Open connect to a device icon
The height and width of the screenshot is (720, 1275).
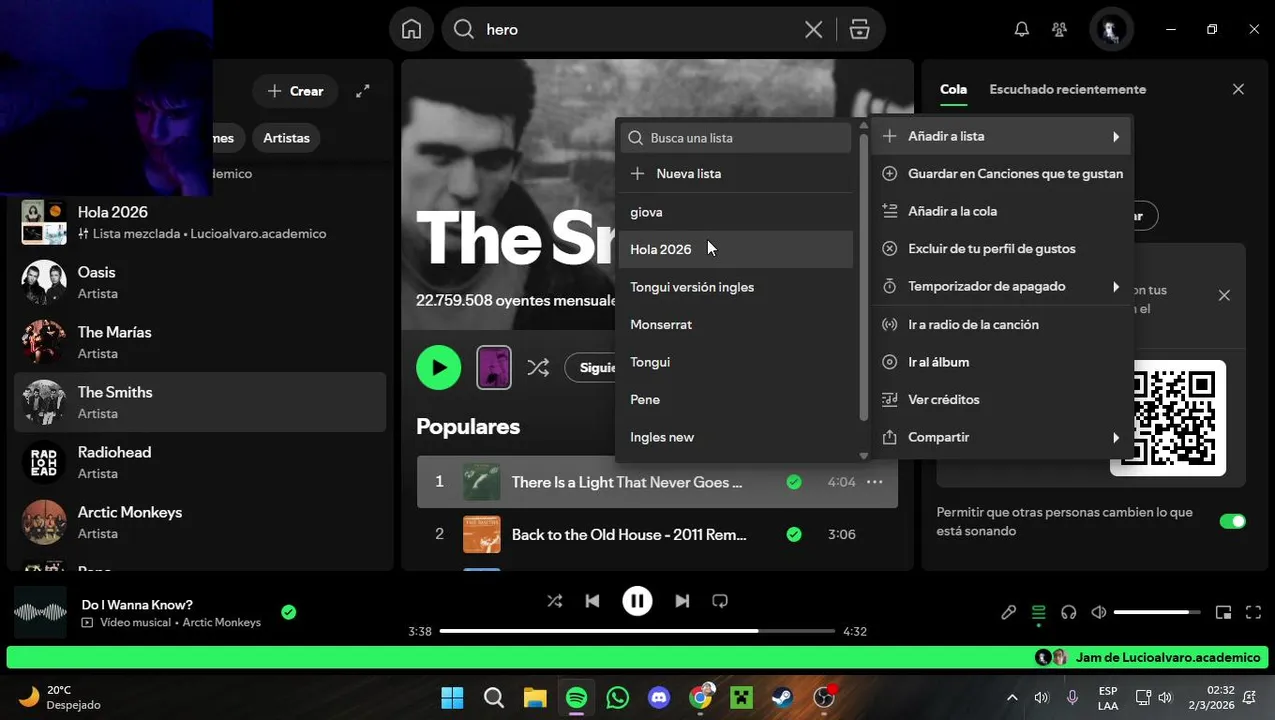(1069, 613)
